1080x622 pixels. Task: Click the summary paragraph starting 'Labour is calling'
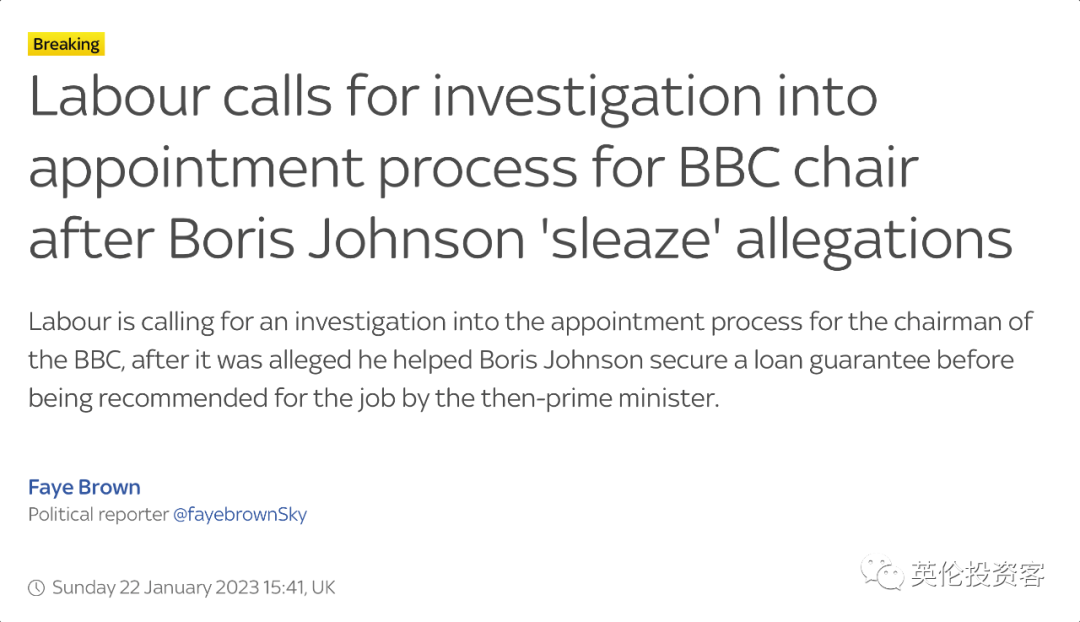click(530, 360)
